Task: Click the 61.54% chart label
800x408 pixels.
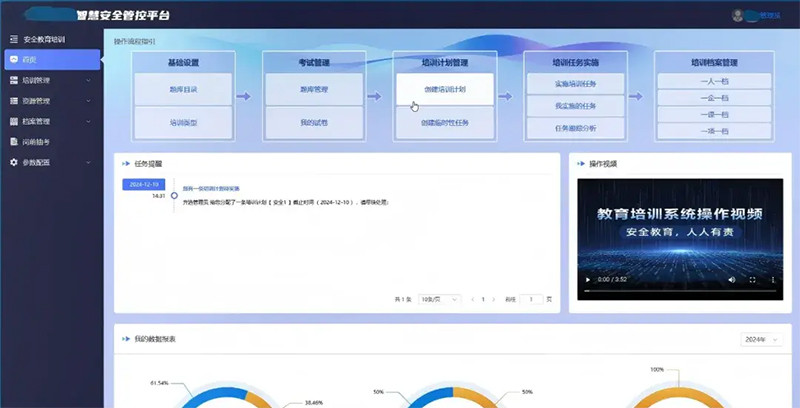Action: click(159, 382)
